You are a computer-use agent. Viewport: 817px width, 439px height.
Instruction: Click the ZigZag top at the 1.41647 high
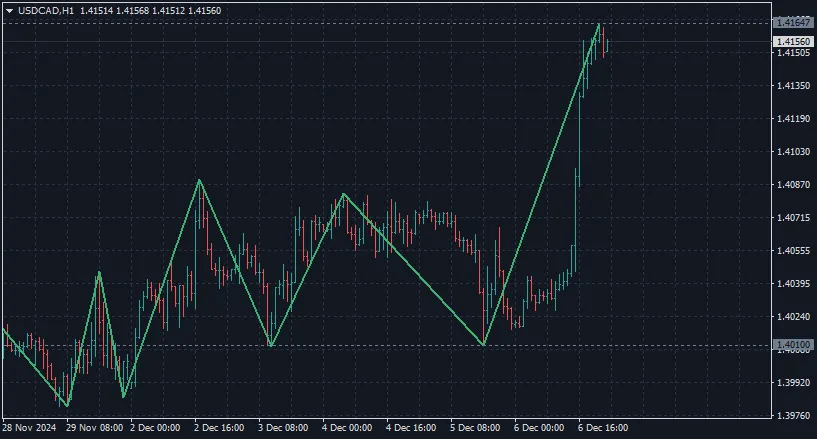599,23
